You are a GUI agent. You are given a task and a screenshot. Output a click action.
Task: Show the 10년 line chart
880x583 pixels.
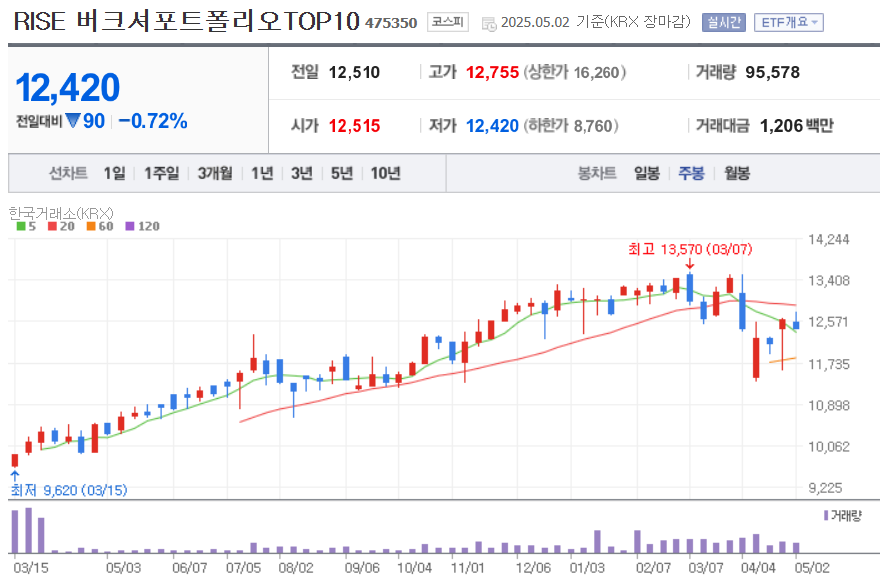pyautogui.click(x=386, y=173)
